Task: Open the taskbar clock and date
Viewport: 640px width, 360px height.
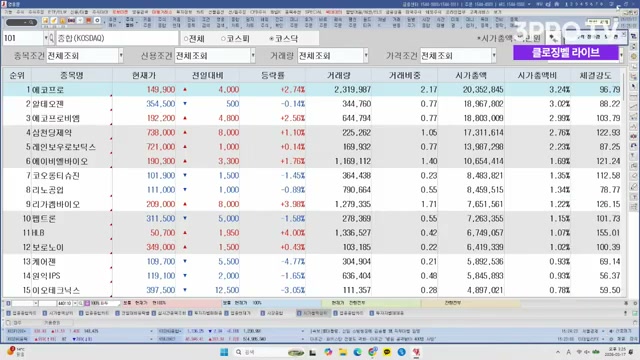Action: (617, 352)
